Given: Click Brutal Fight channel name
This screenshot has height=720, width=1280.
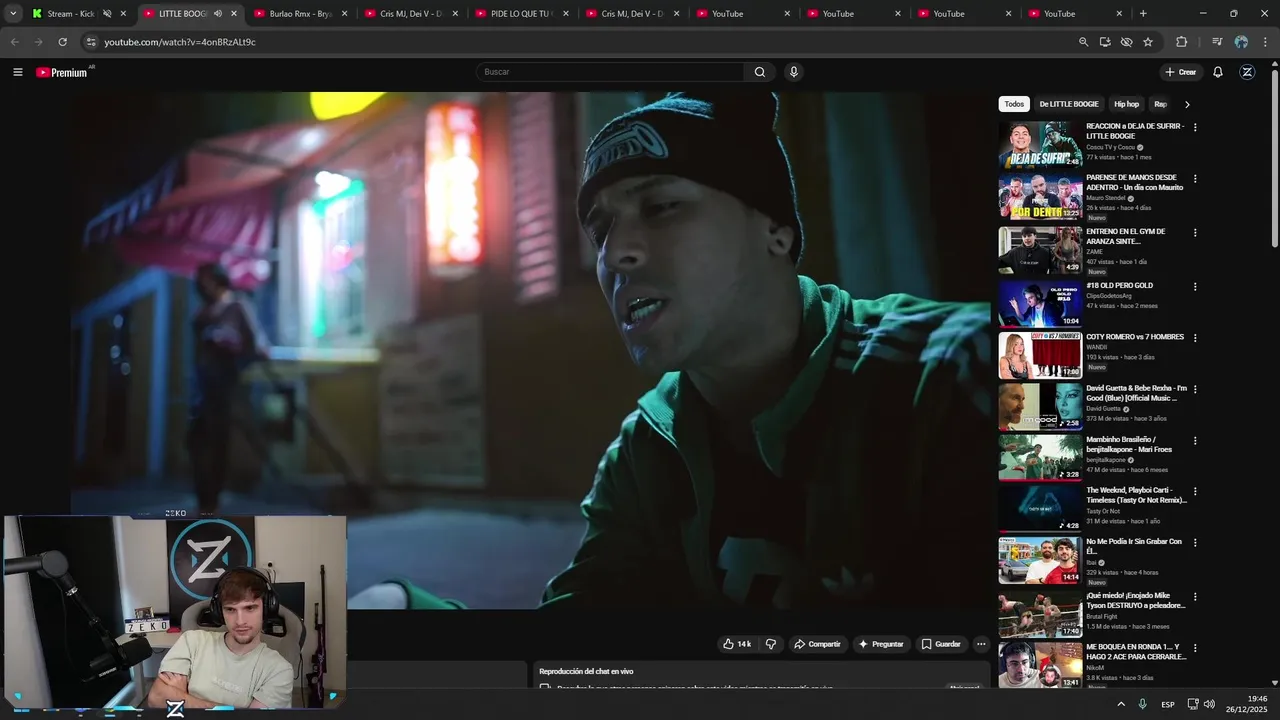Looking at the screenshot, I should 1103,616.
